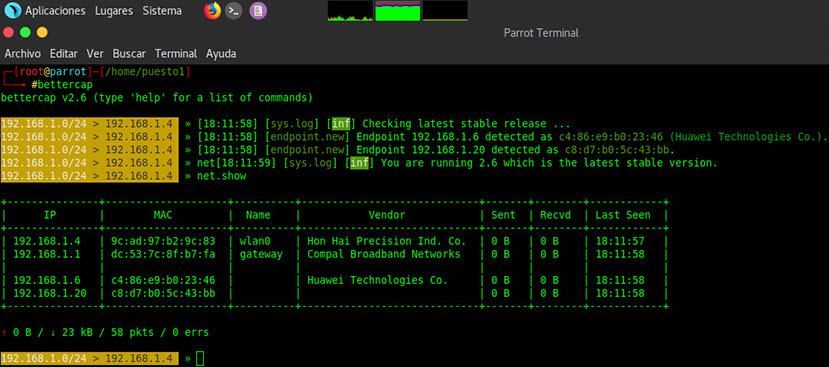Launch the terminal from top panel icon
The image size is (829, 367).
pyautogui.click(x=234, y=11)
